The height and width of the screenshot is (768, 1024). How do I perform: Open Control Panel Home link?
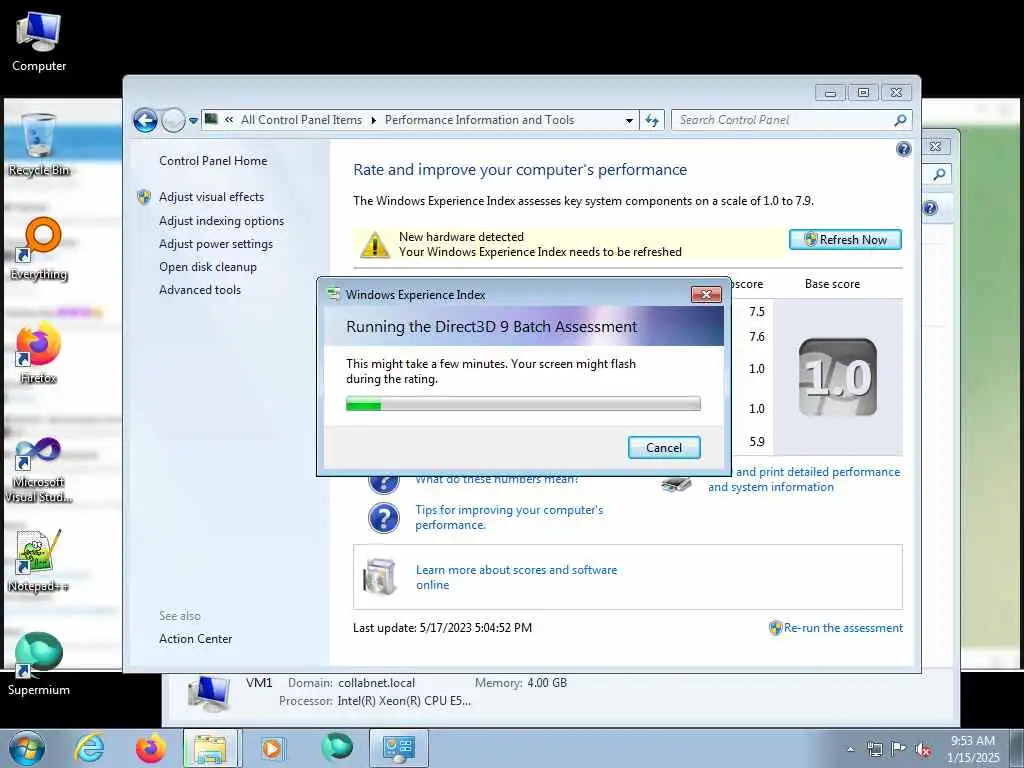tap(213, 161)
